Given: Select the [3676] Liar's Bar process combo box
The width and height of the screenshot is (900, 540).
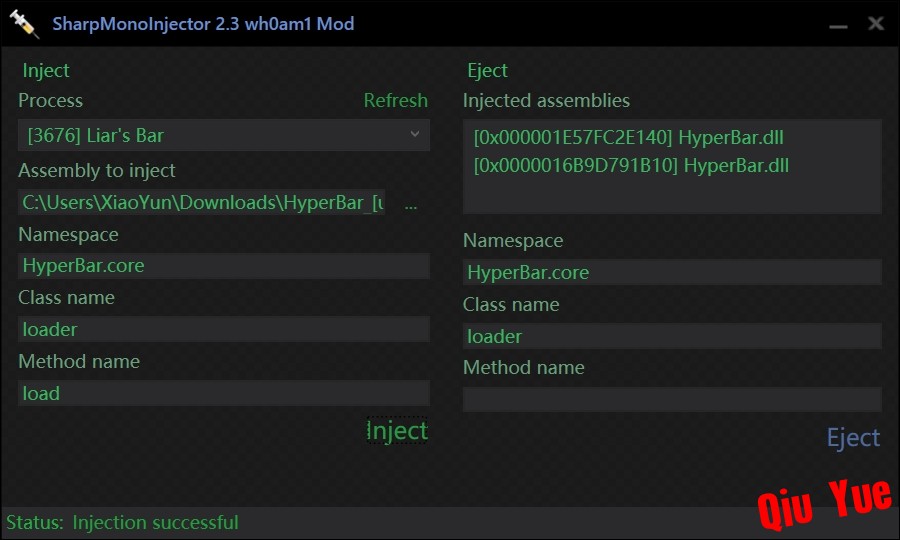Looking at the screenshot, I should (x=224, y=135).
